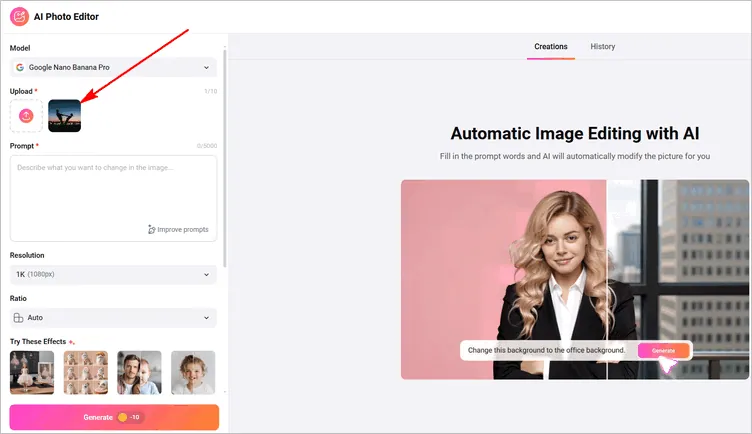This screenshot has width=752, height=434.
Task: Click the Try These Effects label
Action: (x=38, y=341)
